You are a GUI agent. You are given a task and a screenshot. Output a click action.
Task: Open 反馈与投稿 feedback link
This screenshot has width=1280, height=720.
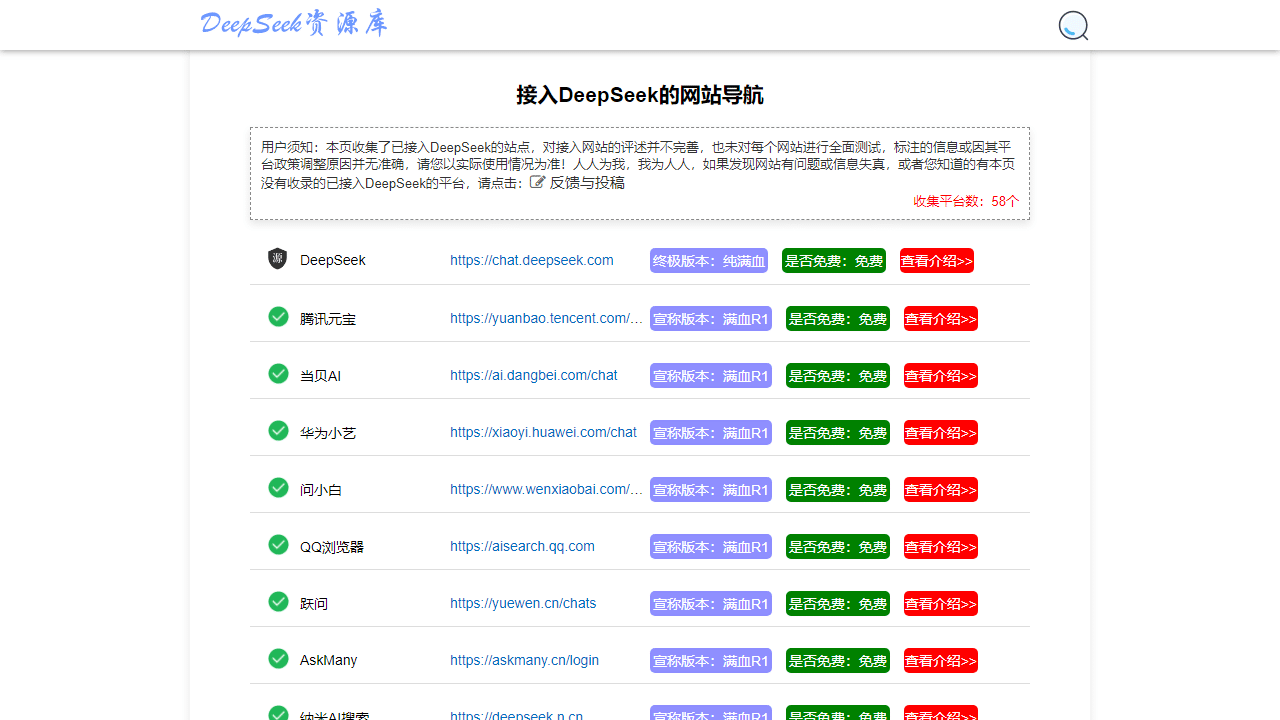tap(587, 183)
